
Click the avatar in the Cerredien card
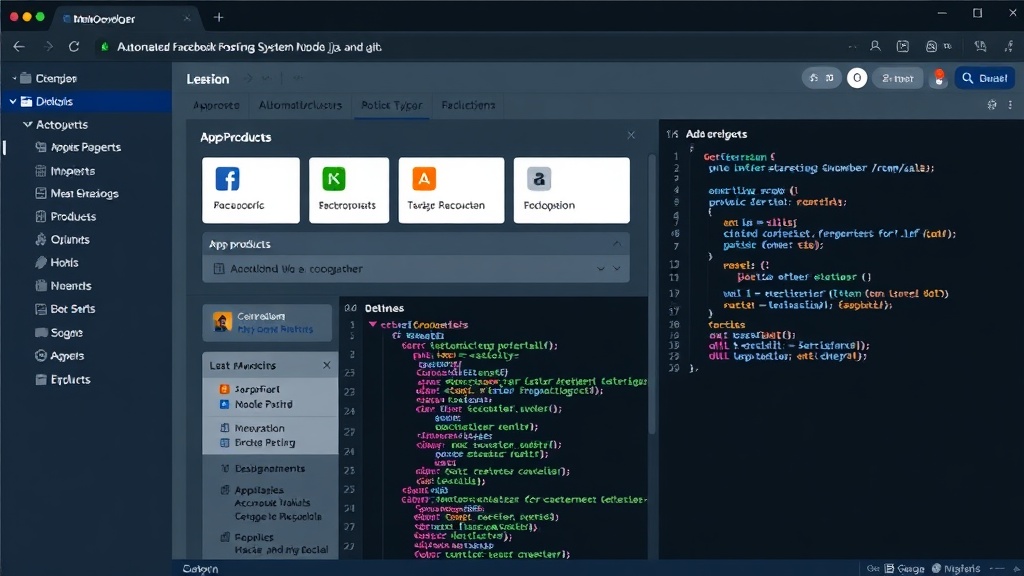click(x=222, y=322)
